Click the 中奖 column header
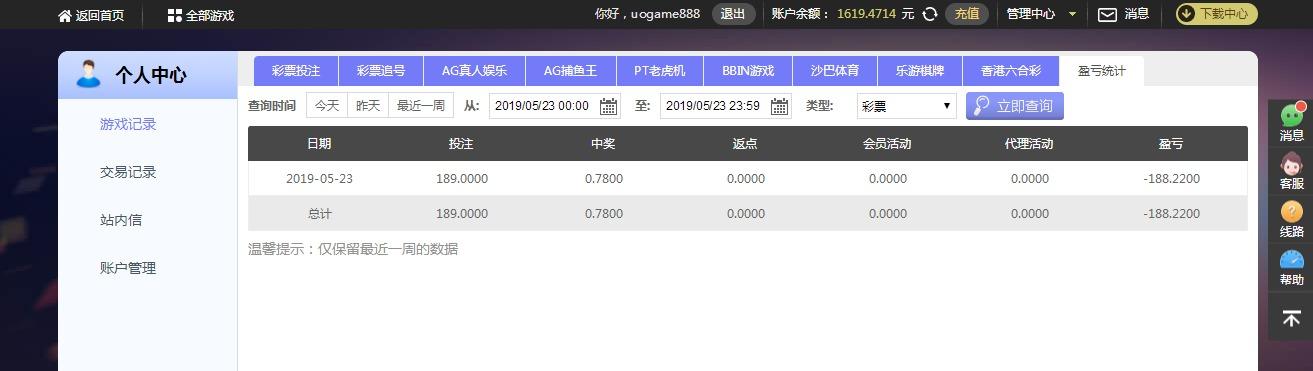Screen dimensions: 1313x371 [x=603, y=144]
